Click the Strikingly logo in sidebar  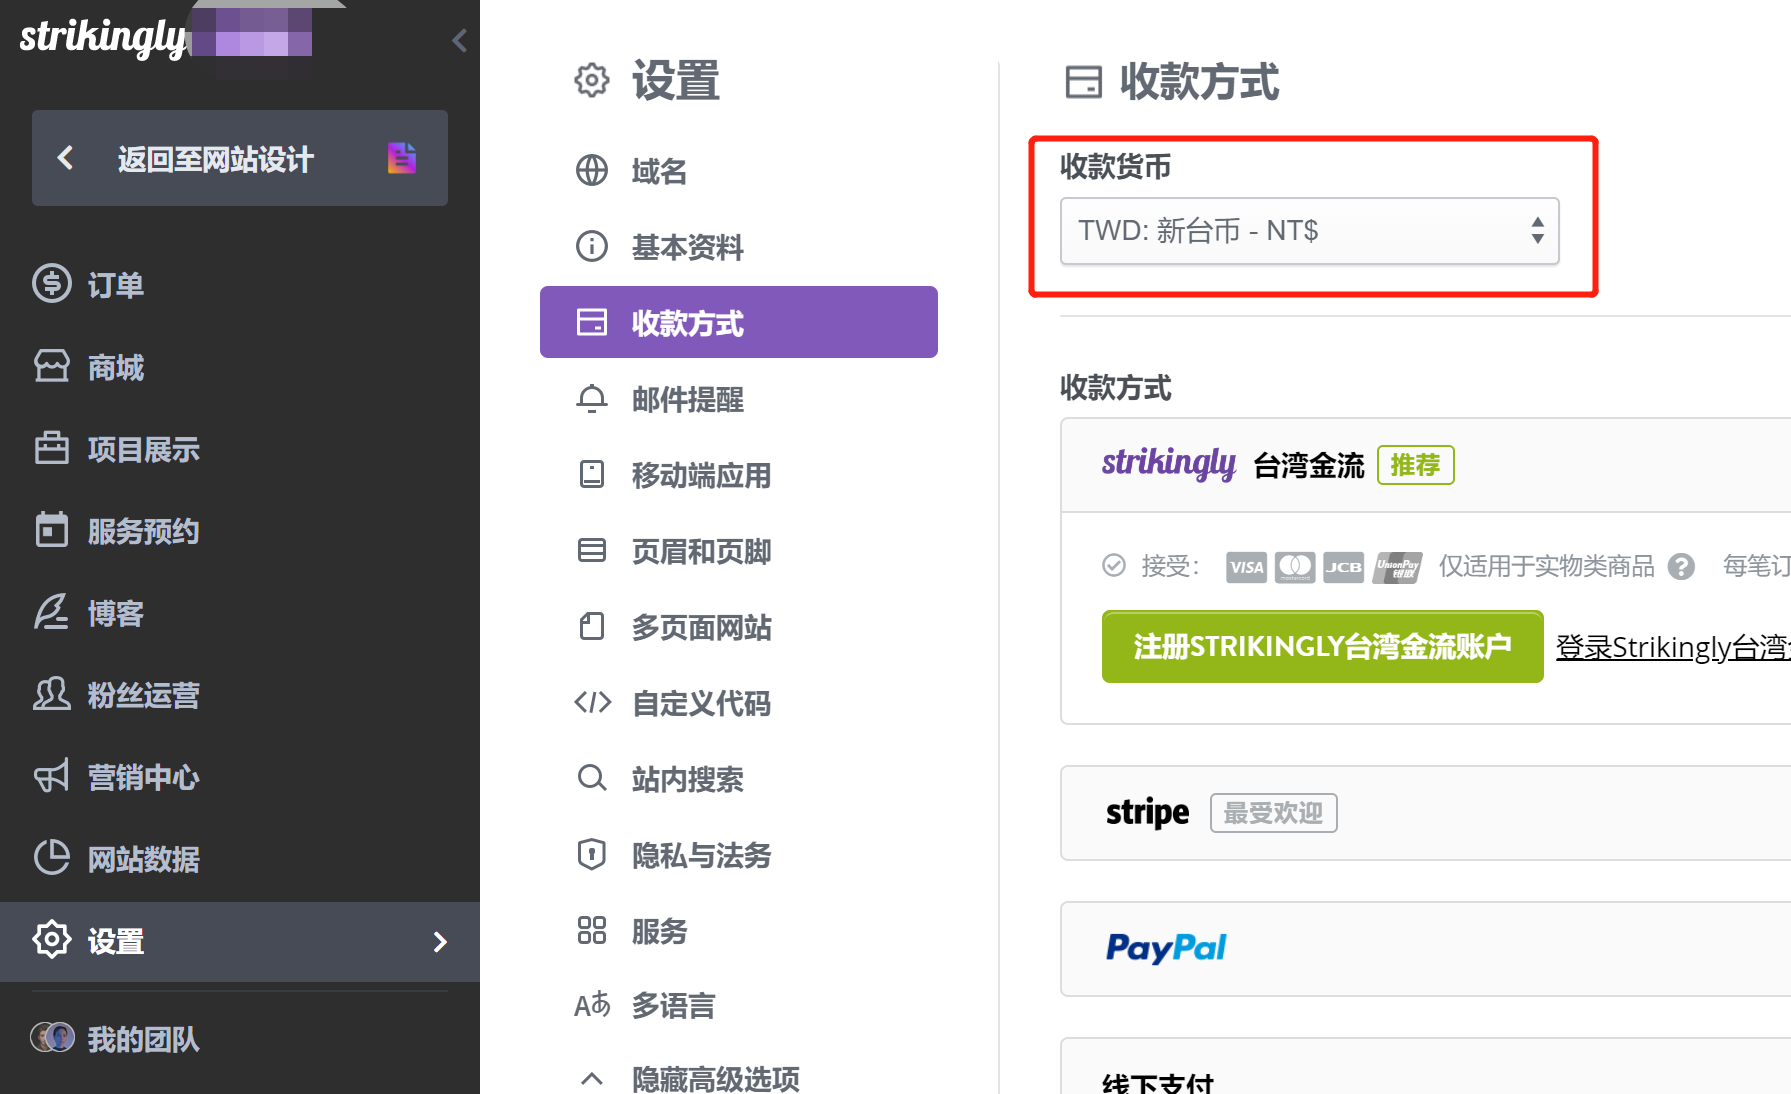pyautogui.click(x=103, y=37)
